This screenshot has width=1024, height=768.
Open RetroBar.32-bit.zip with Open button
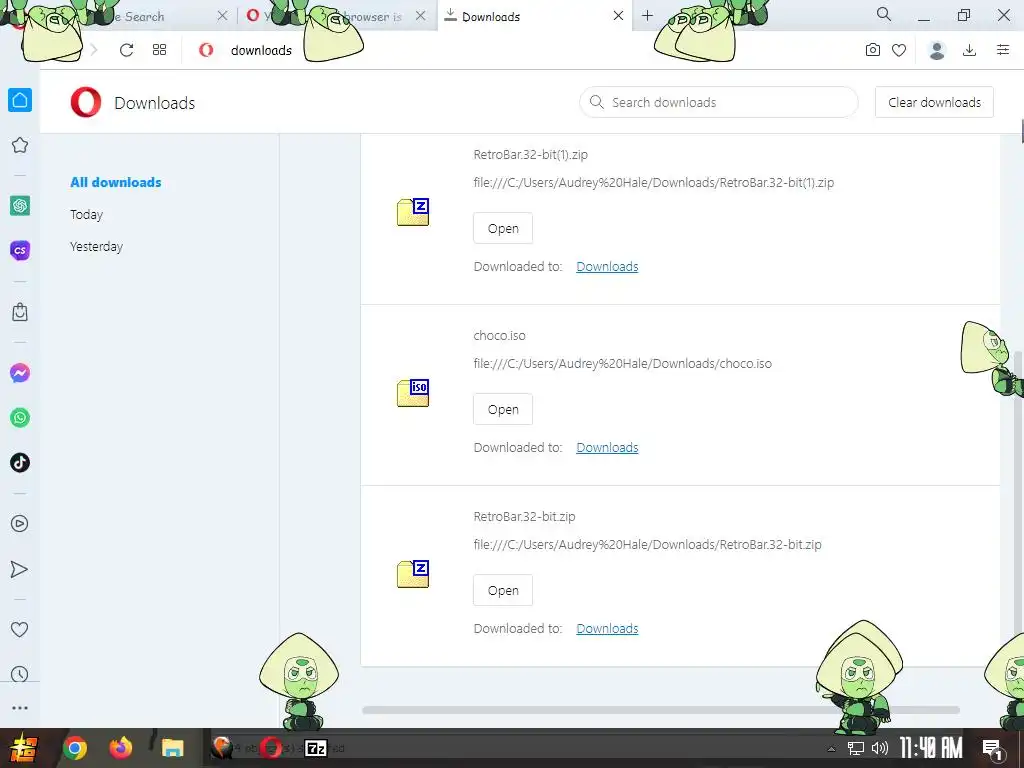[503, 590]
